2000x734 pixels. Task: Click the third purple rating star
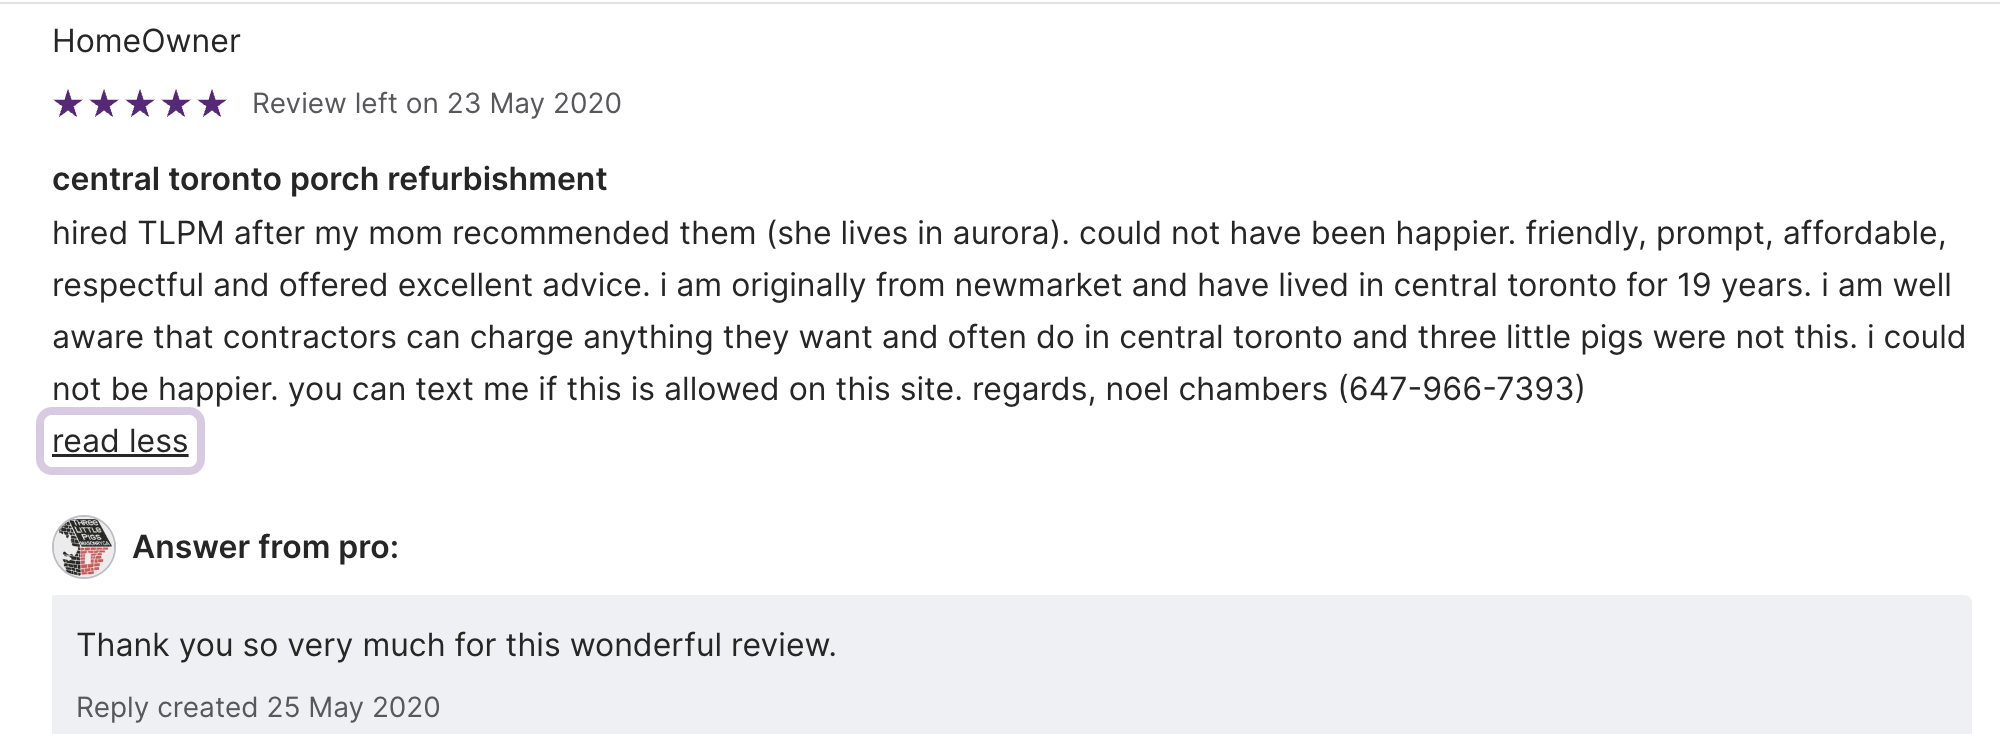point(140,104)
